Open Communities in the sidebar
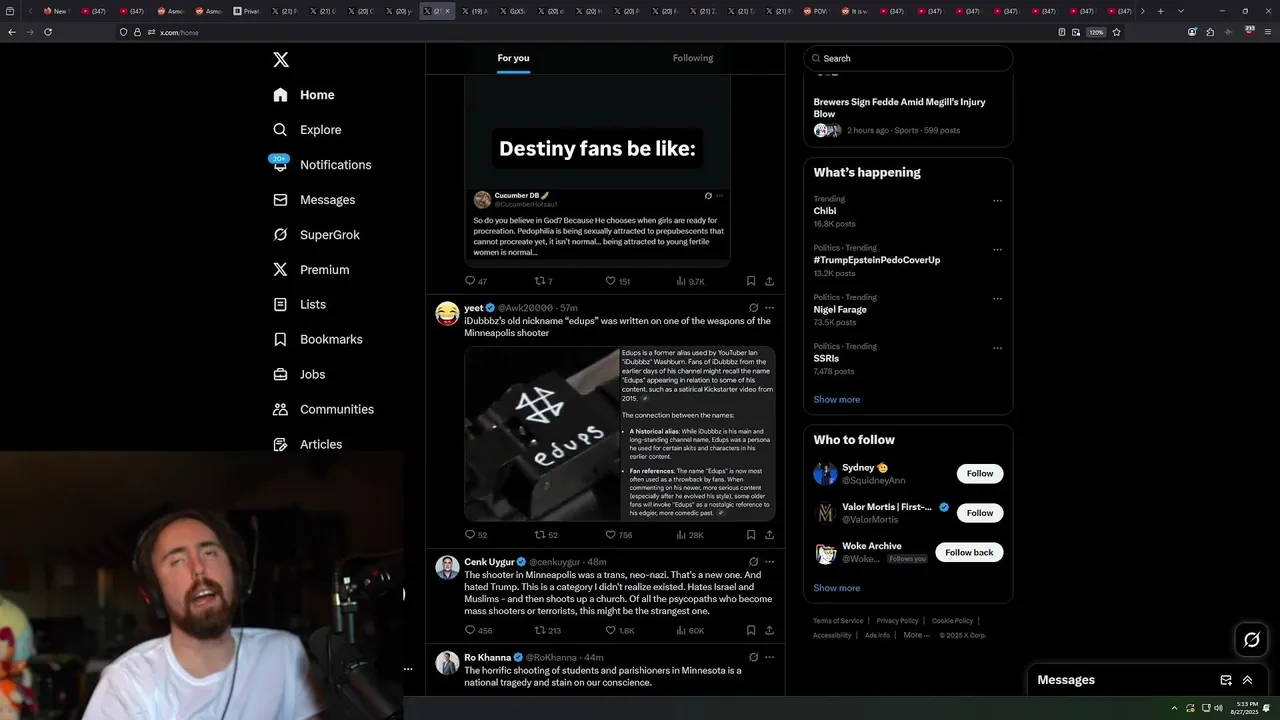This screenshot has width=1280, height=720. [x=323, y=409]
